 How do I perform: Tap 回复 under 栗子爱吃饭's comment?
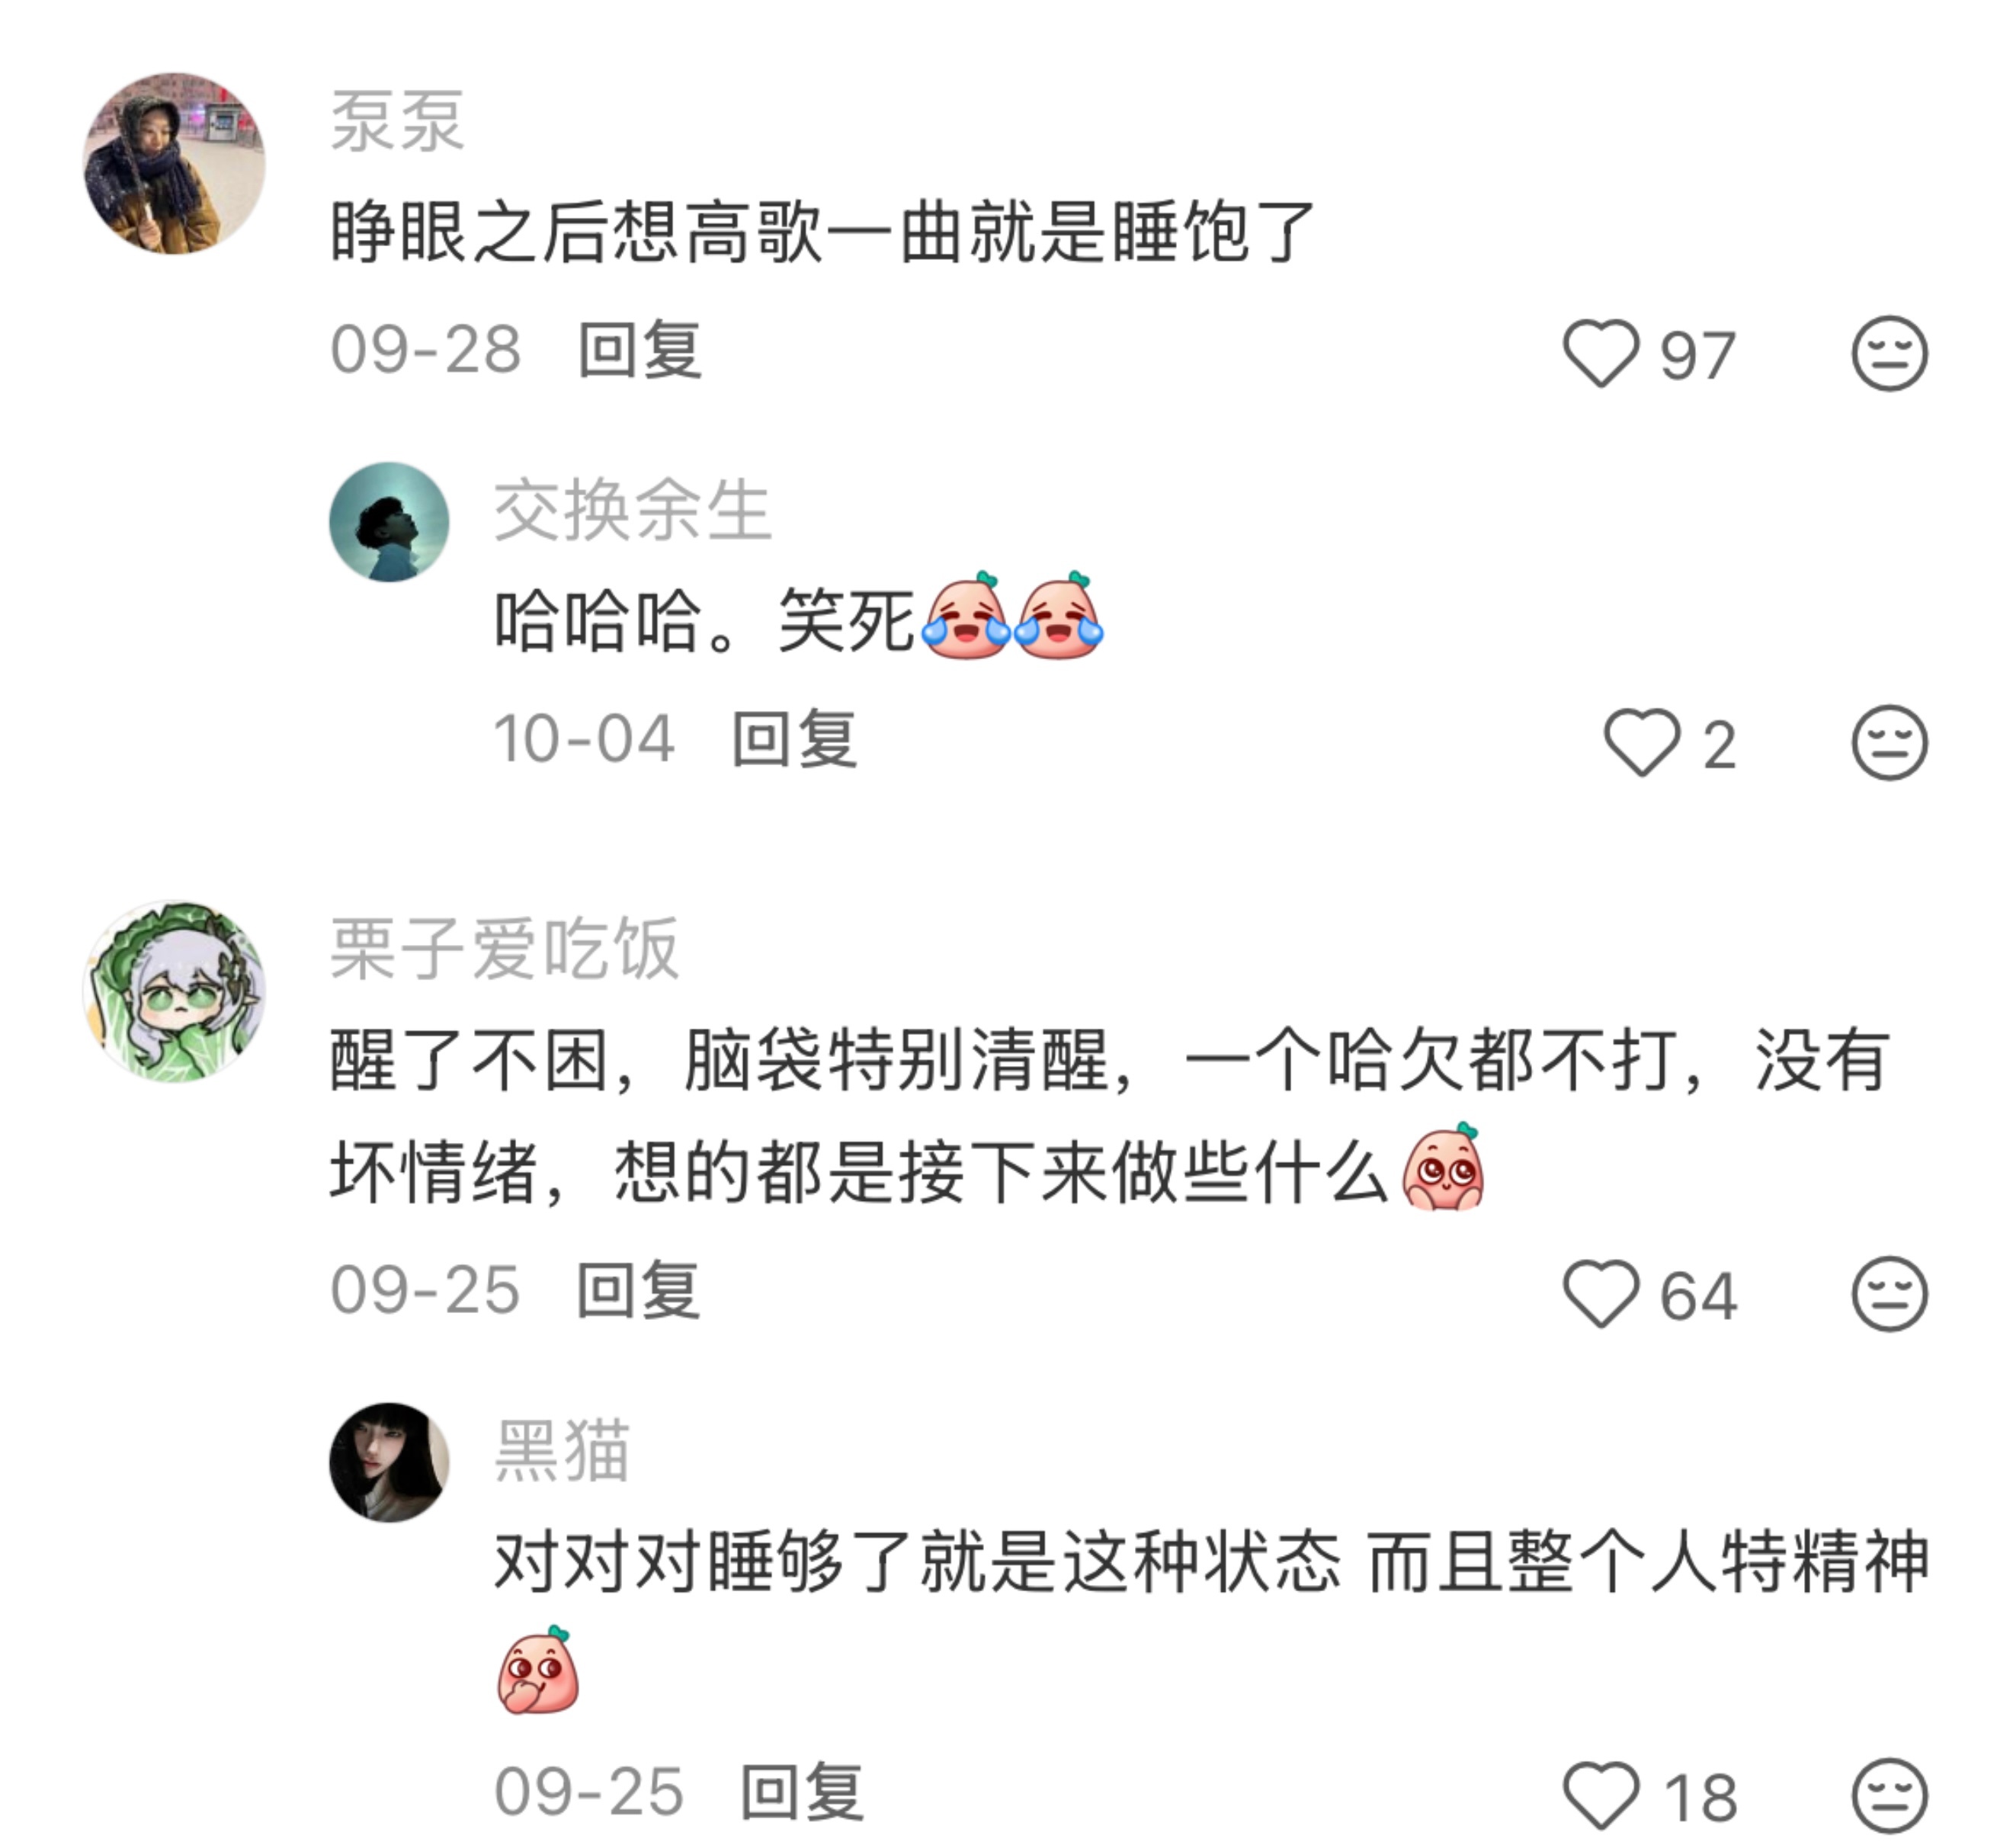coord(638,1290)
